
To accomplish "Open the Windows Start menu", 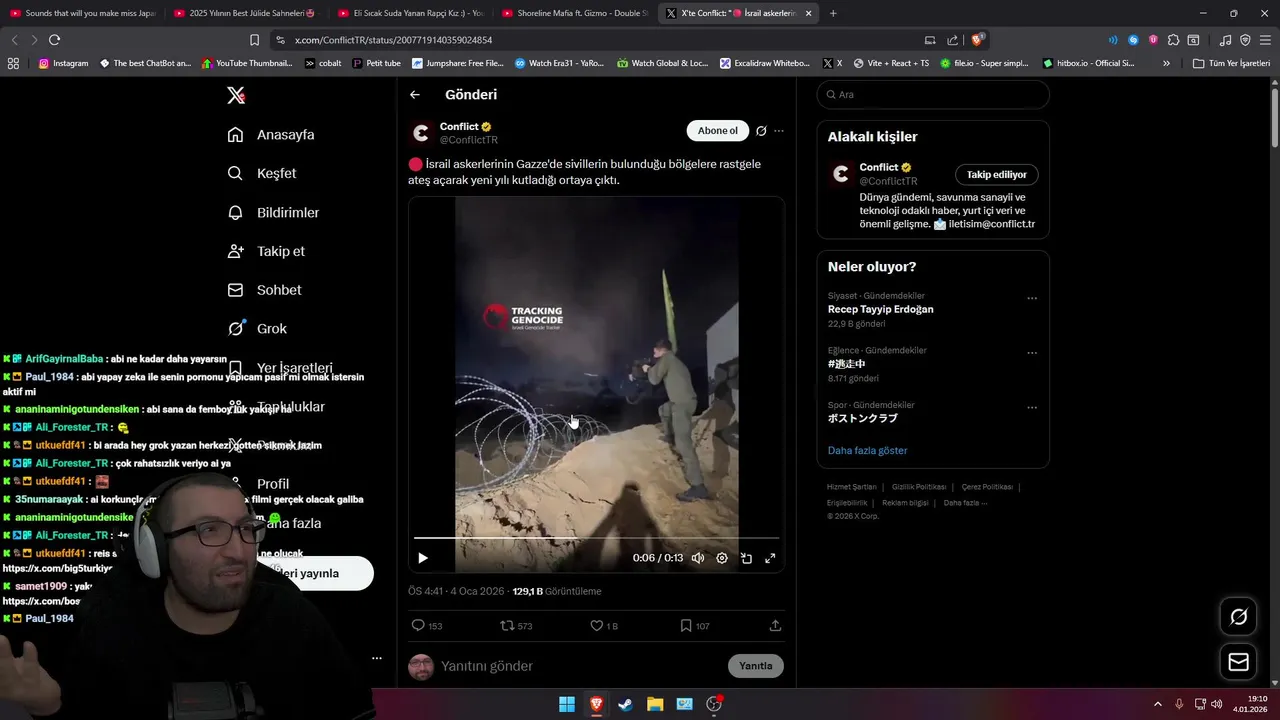I will (567, 704).
